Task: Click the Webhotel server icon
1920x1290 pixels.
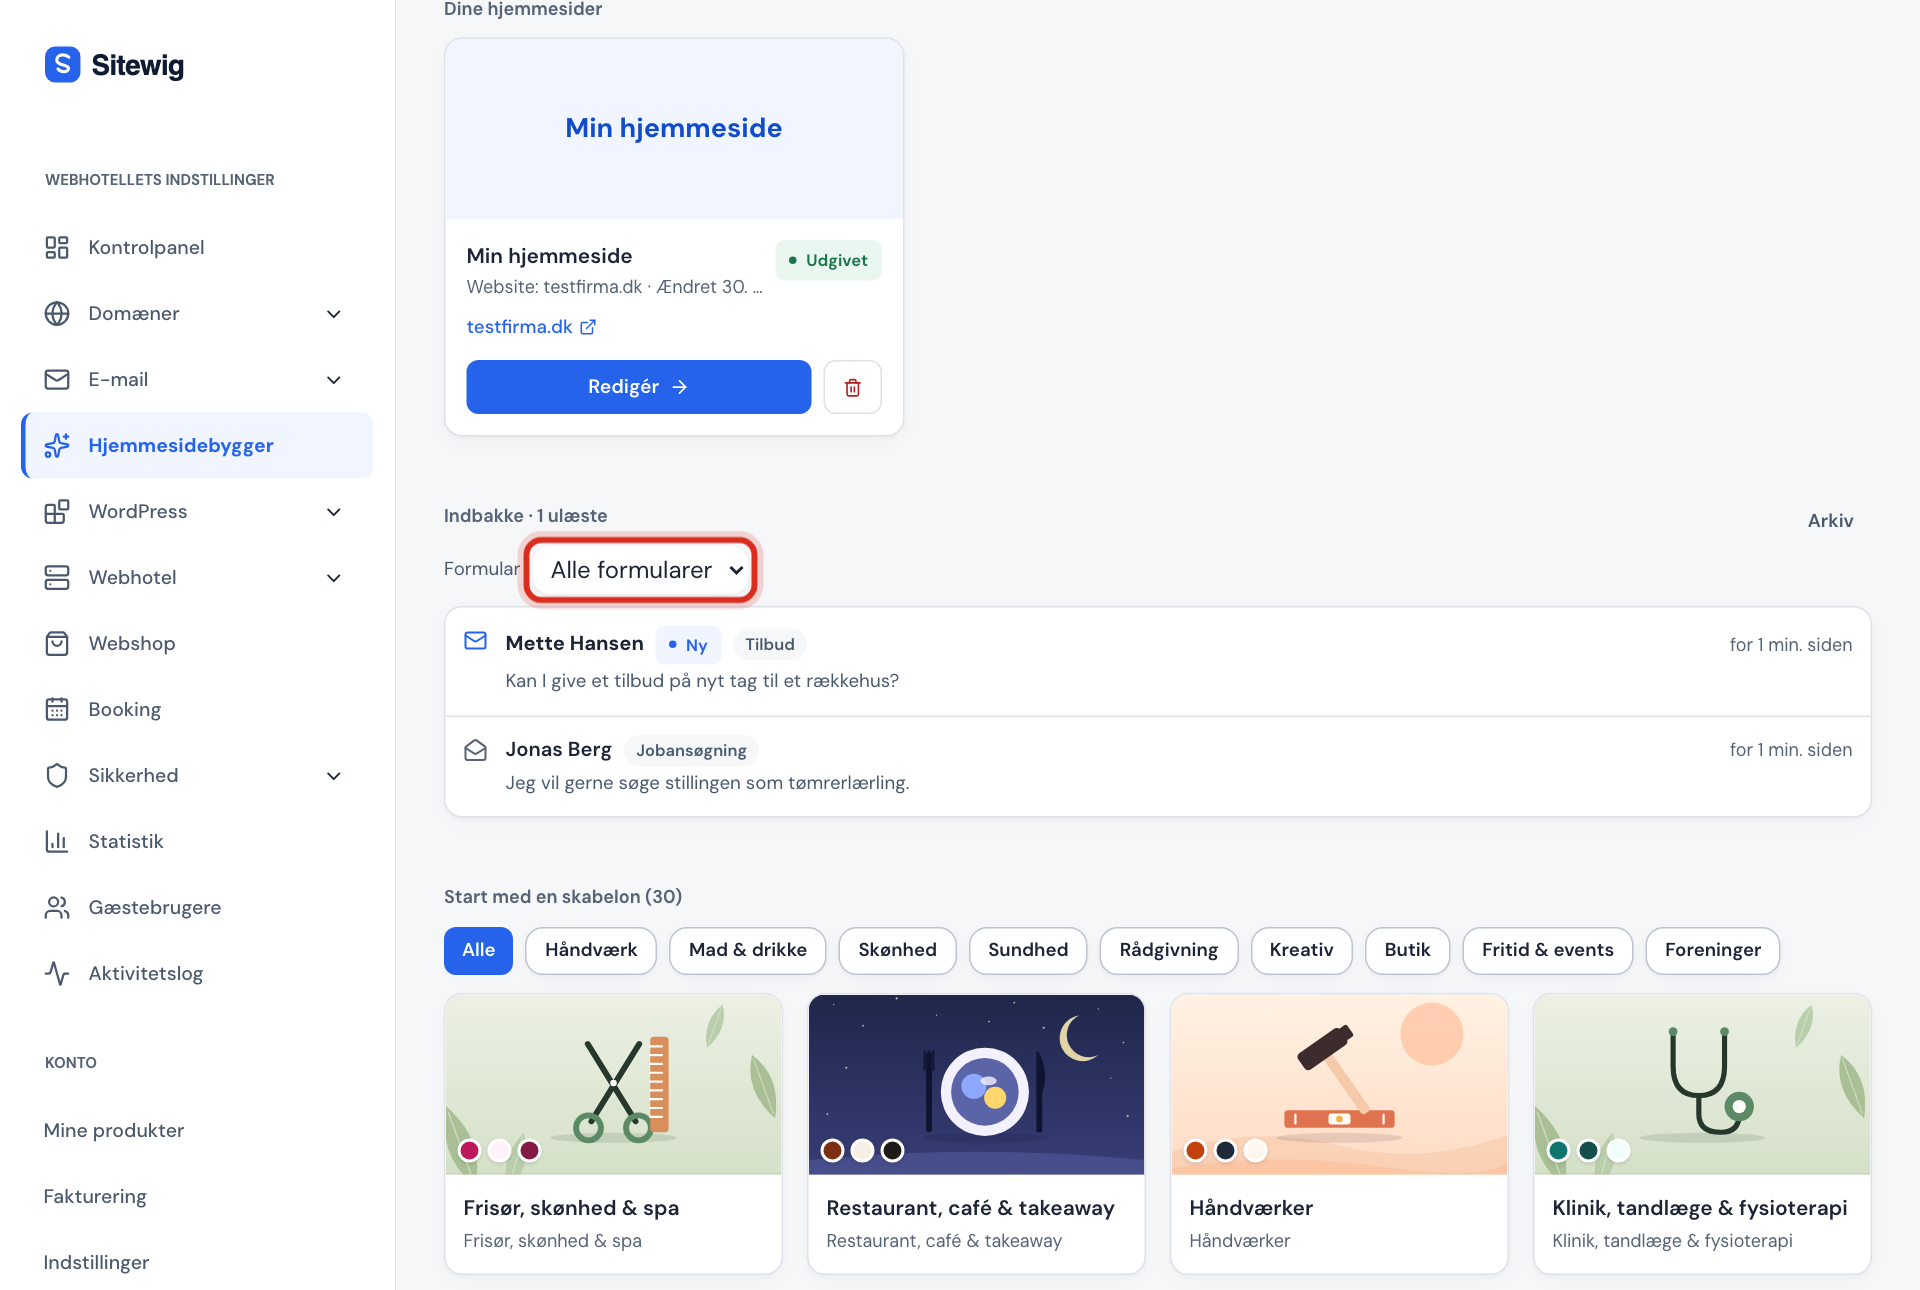Action: coord(57,577)
